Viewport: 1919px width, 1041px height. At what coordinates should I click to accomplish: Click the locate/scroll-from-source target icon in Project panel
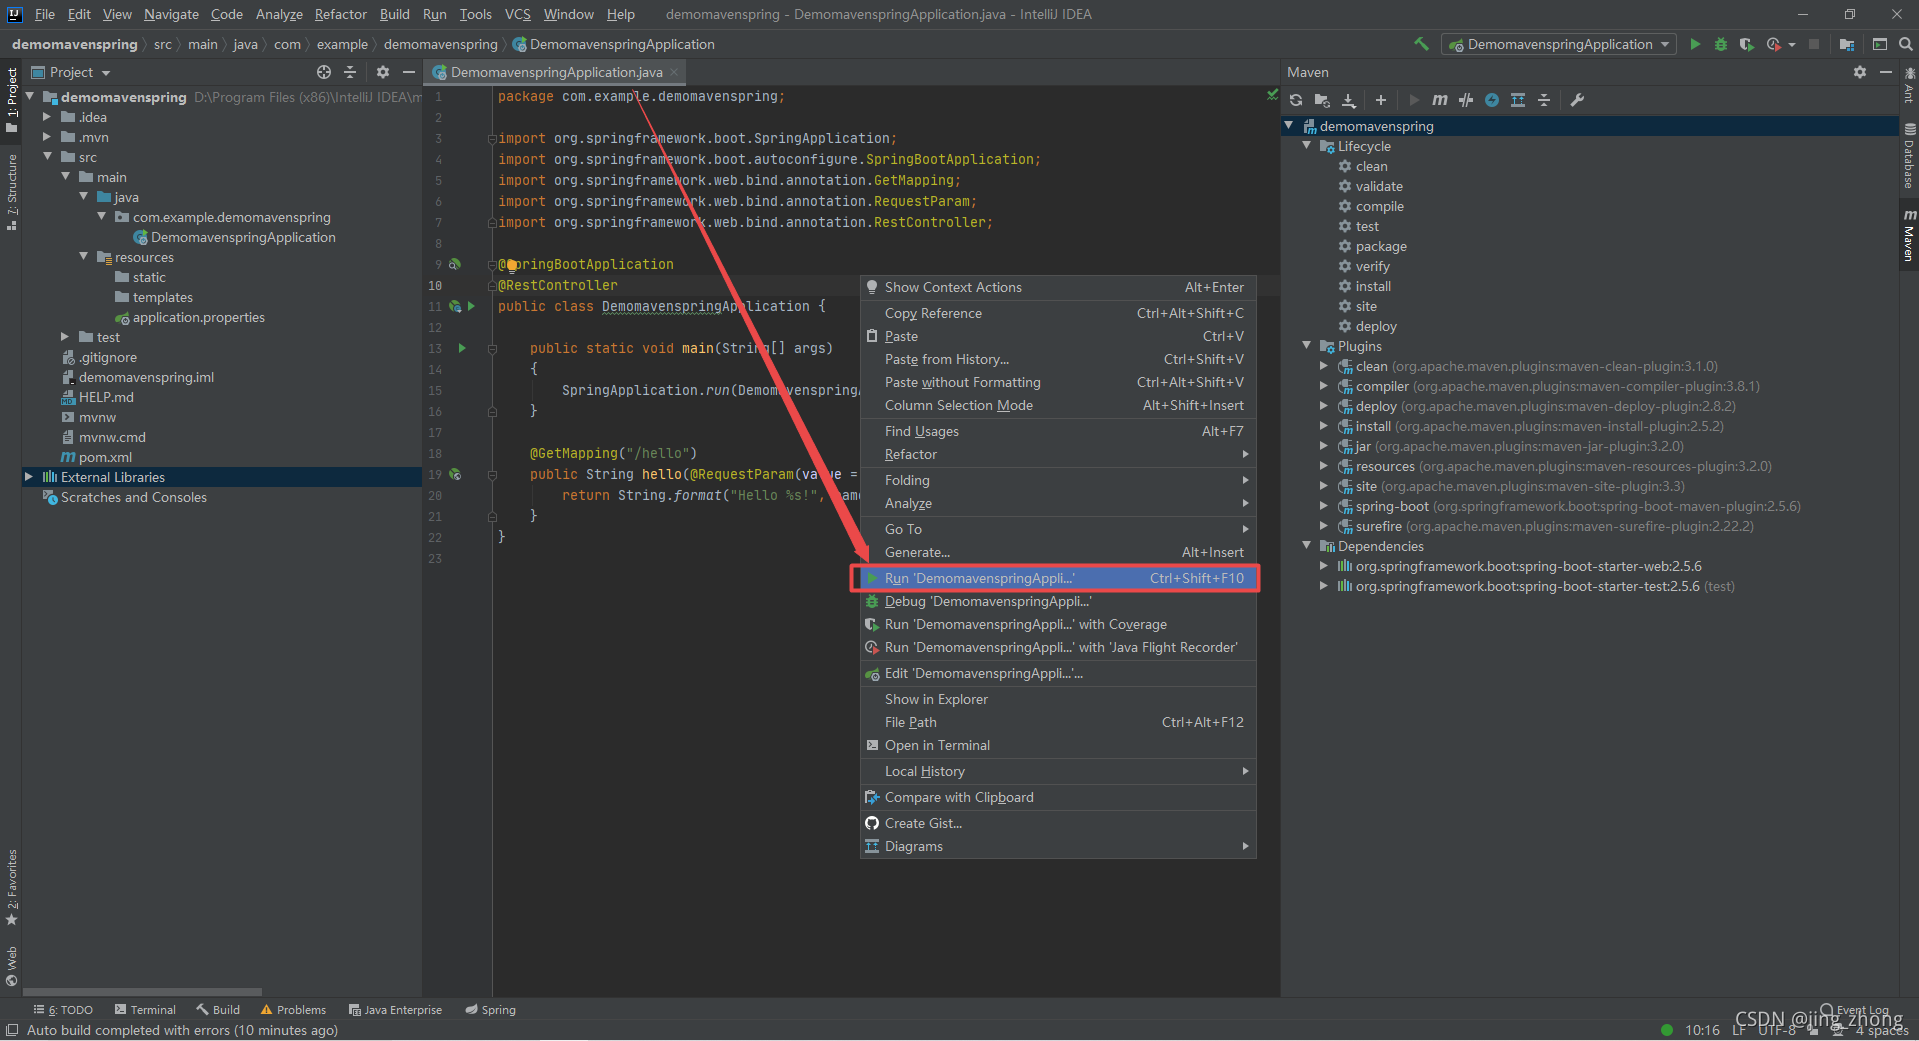(324, 72)
